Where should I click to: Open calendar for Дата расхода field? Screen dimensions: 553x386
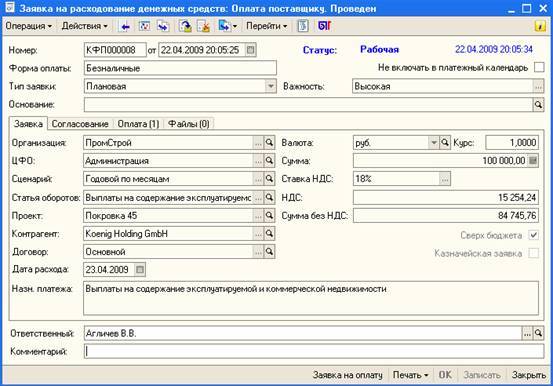pos(140,270)
